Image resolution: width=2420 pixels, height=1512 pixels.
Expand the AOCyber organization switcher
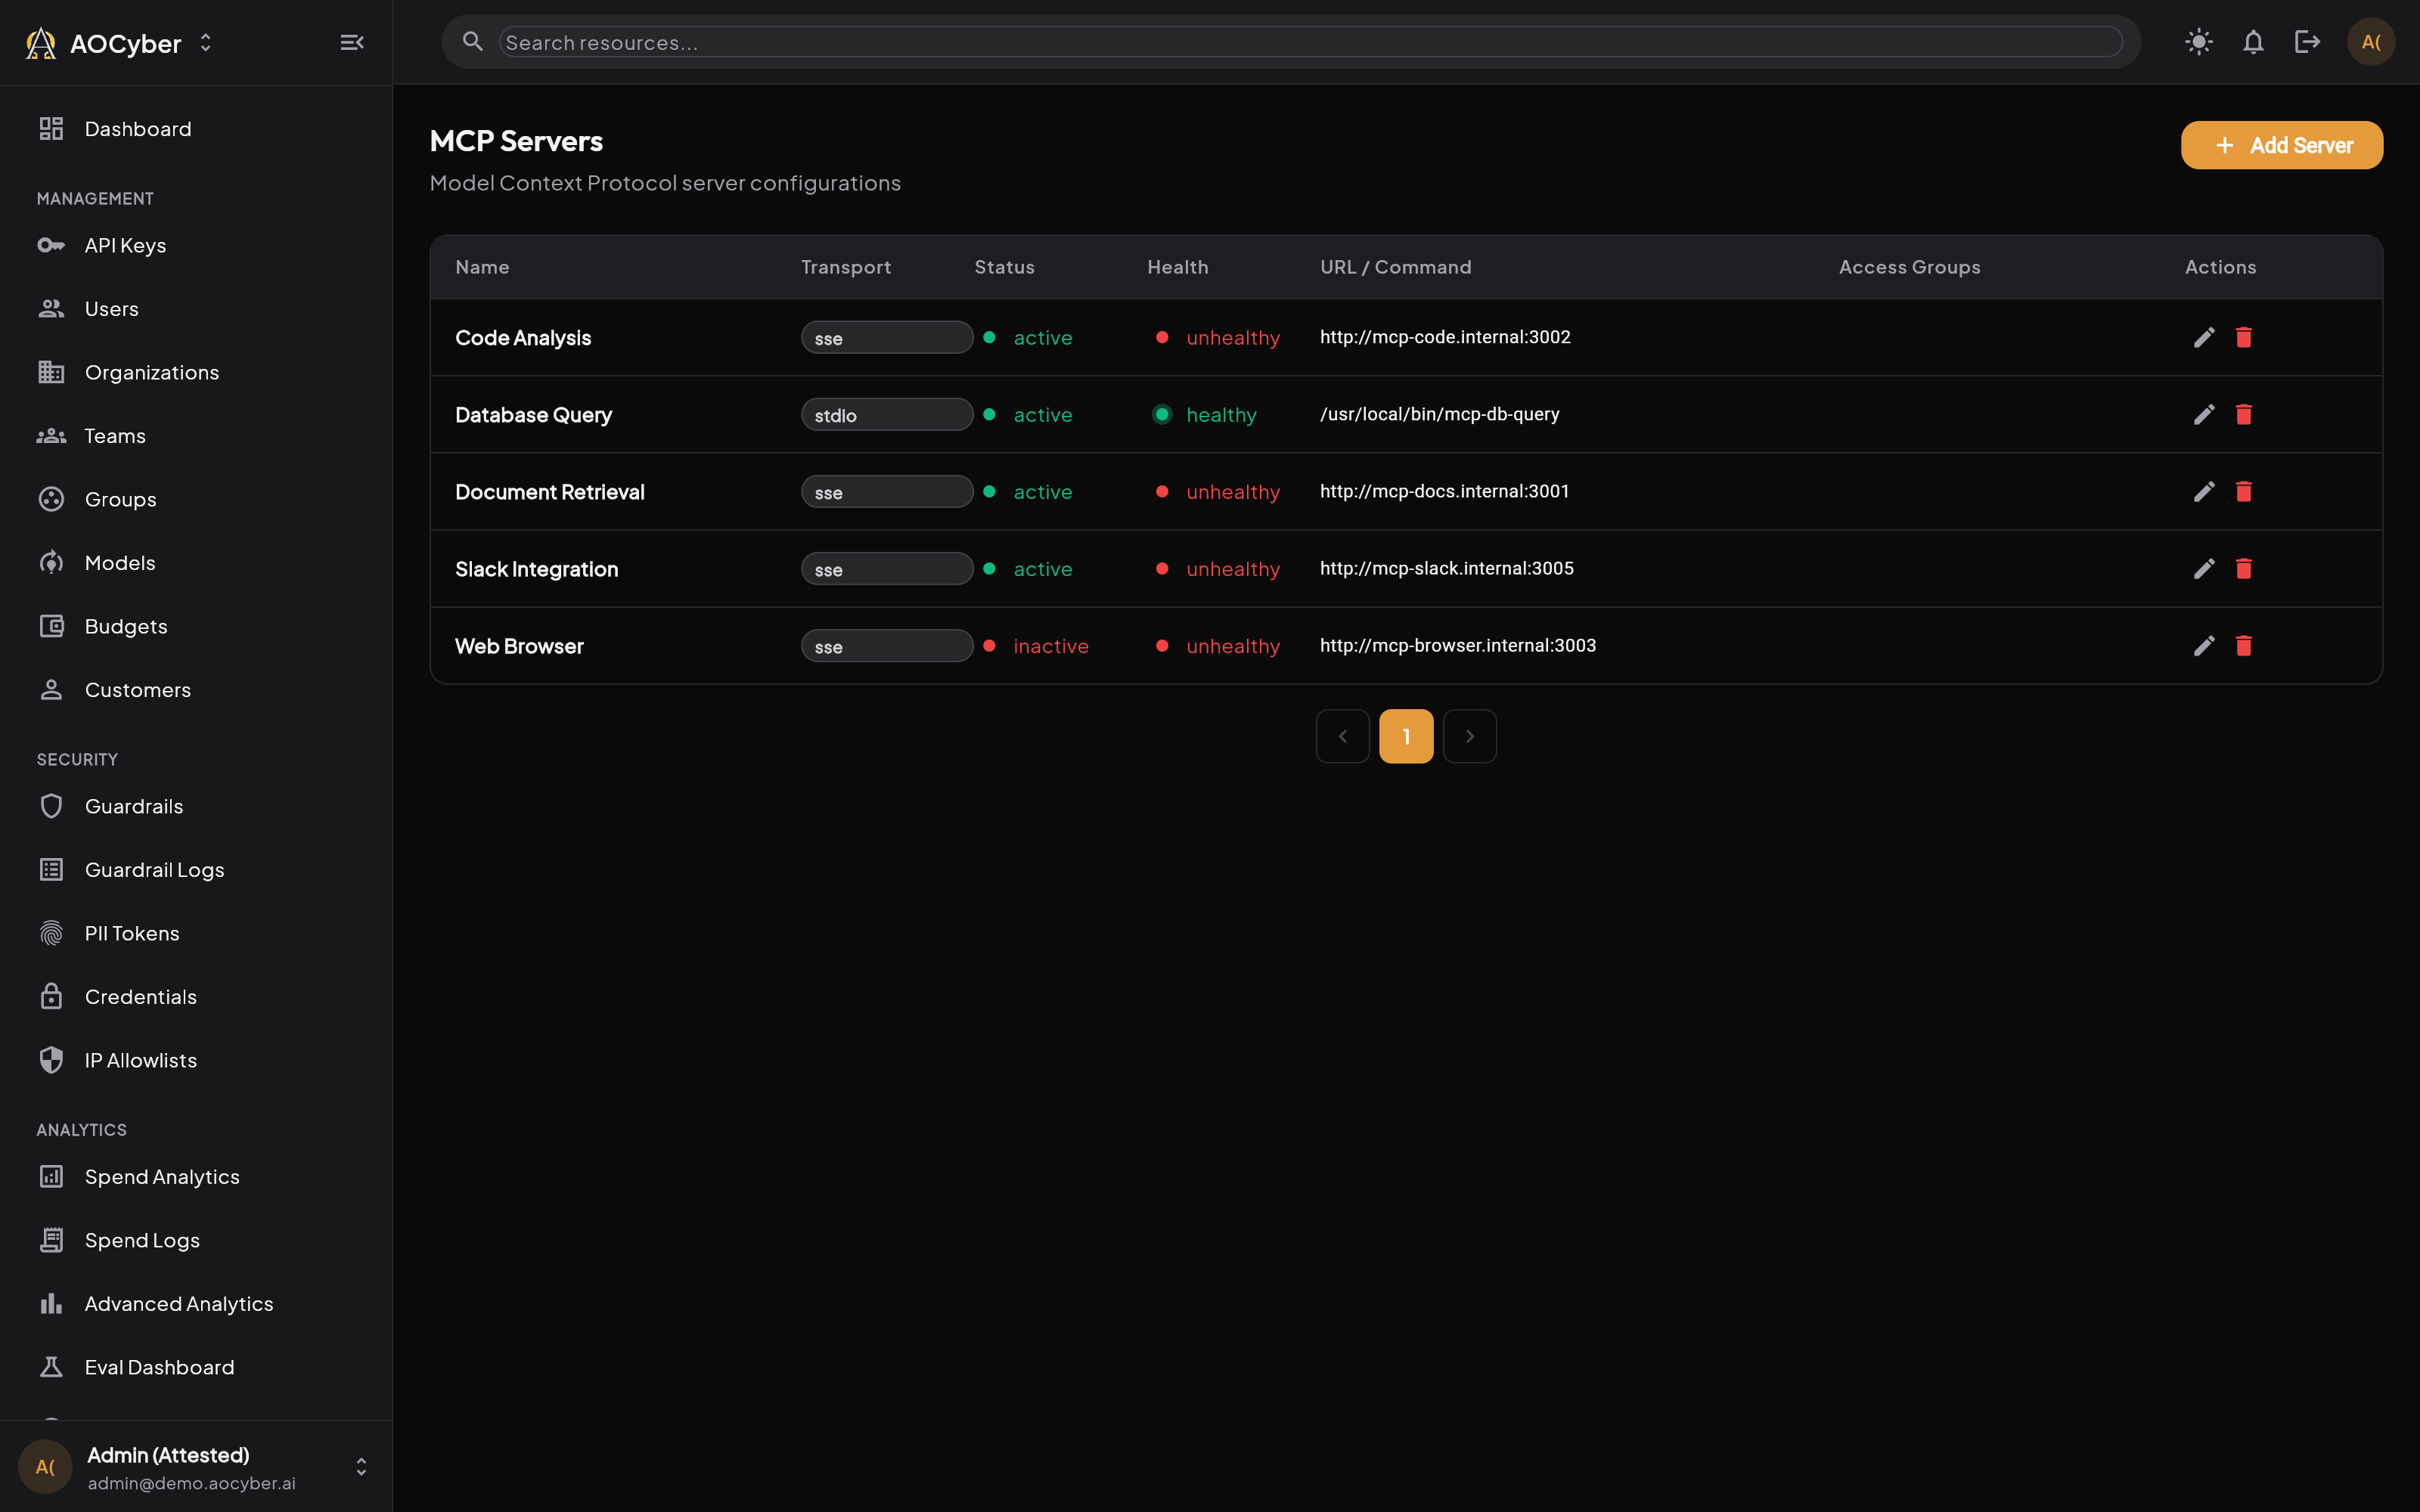pyautogui.click(x=206, y=43)
